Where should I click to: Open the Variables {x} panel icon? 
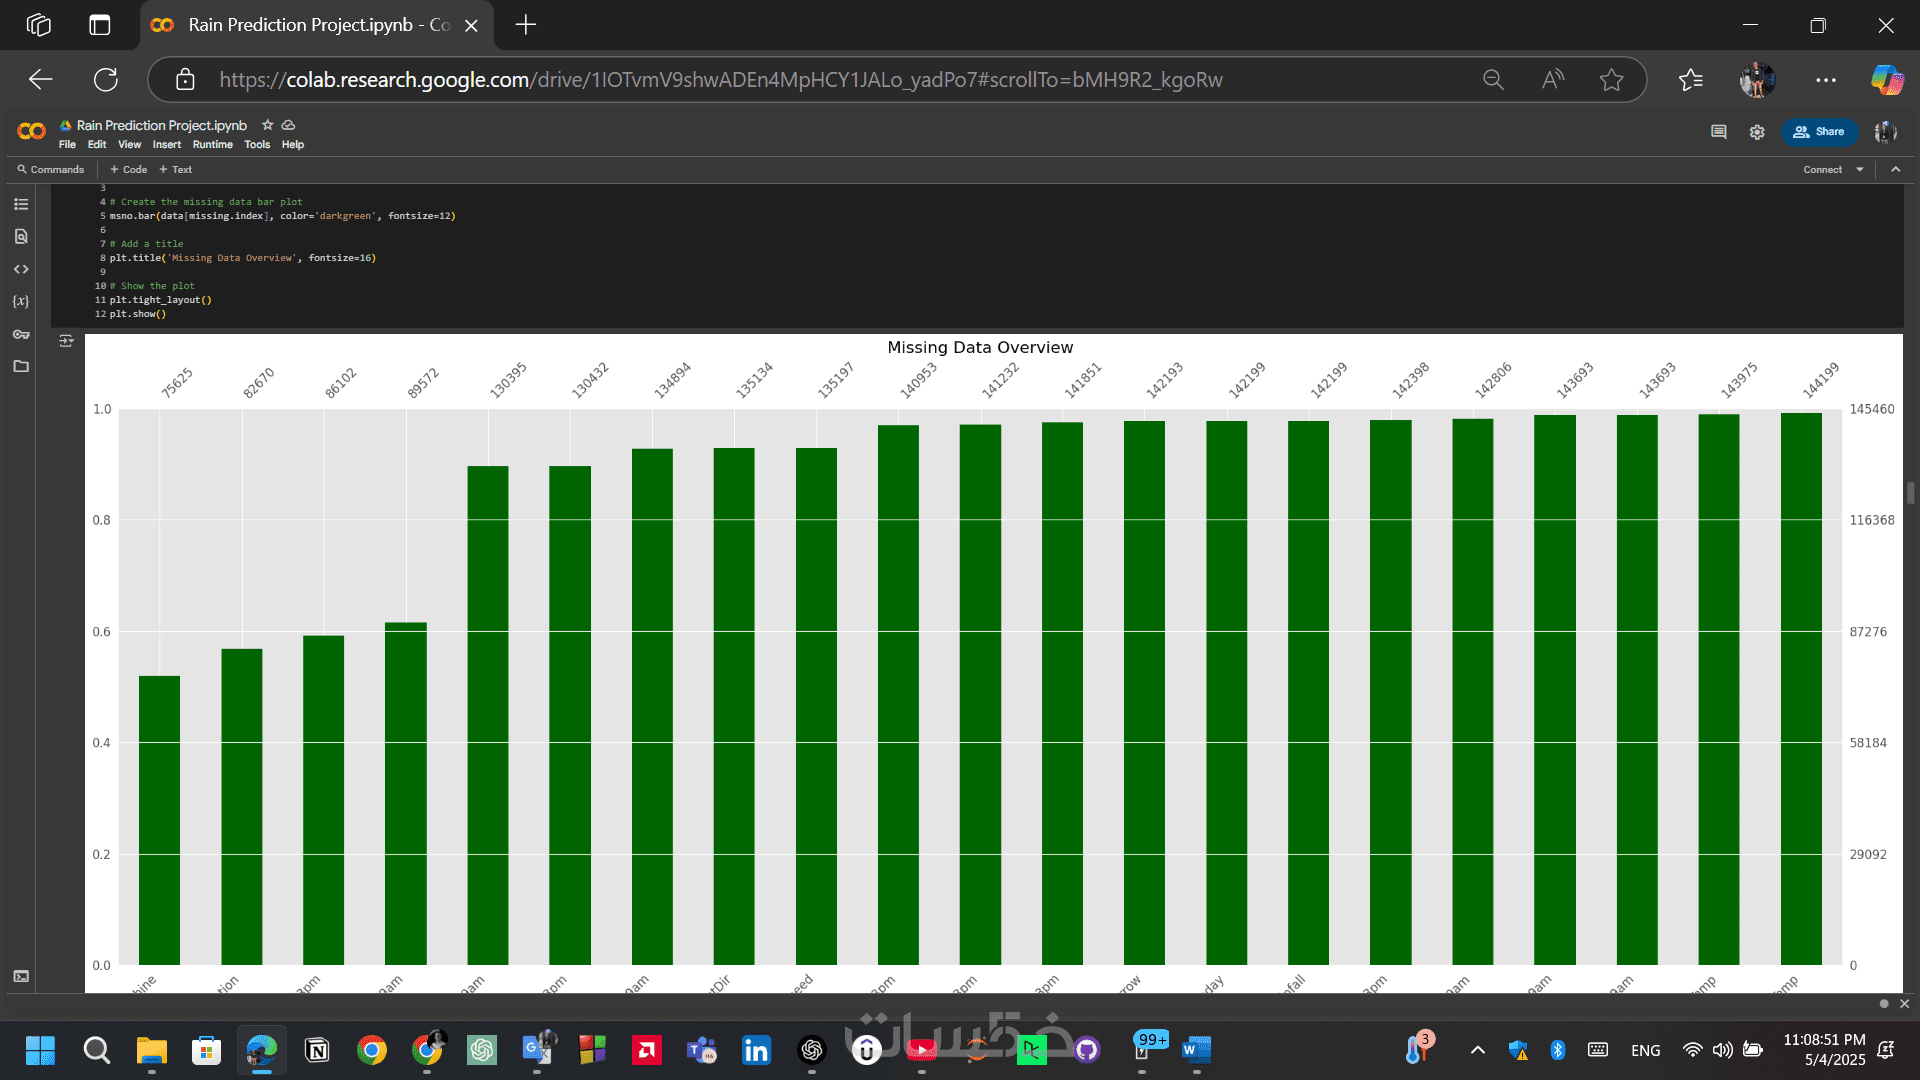21,301
